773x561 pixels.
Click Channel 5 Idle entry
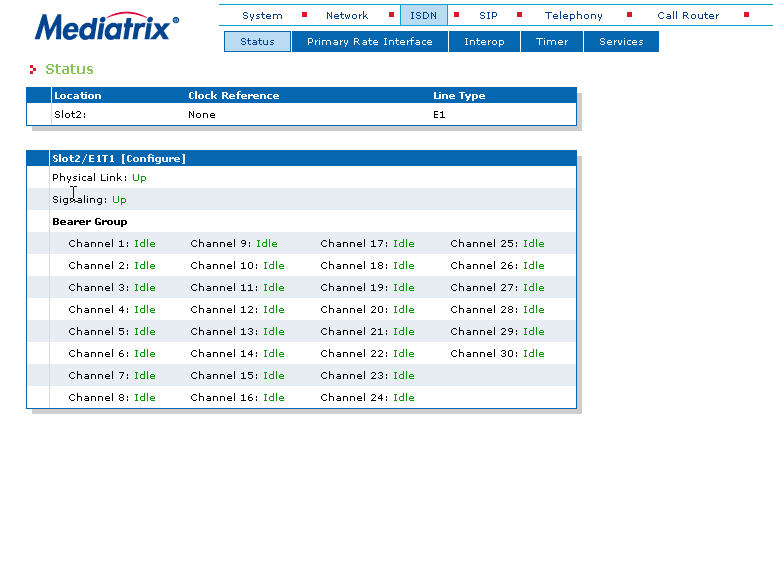112,331
